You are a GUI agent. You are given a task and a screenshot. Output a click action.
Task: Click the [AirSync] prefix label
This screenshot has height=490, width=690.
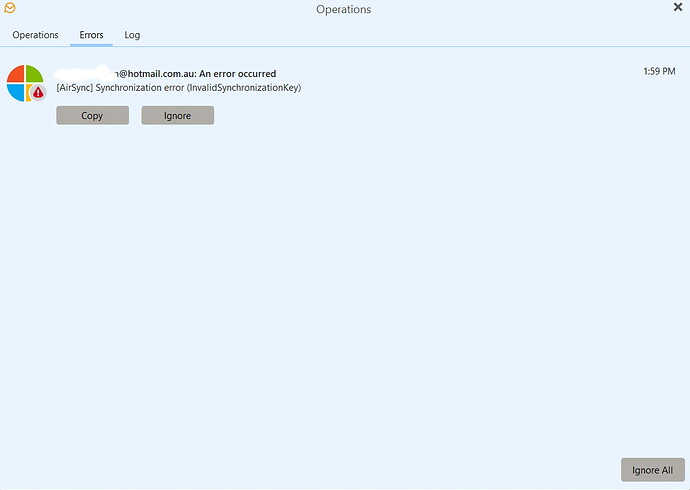[74, 88]
